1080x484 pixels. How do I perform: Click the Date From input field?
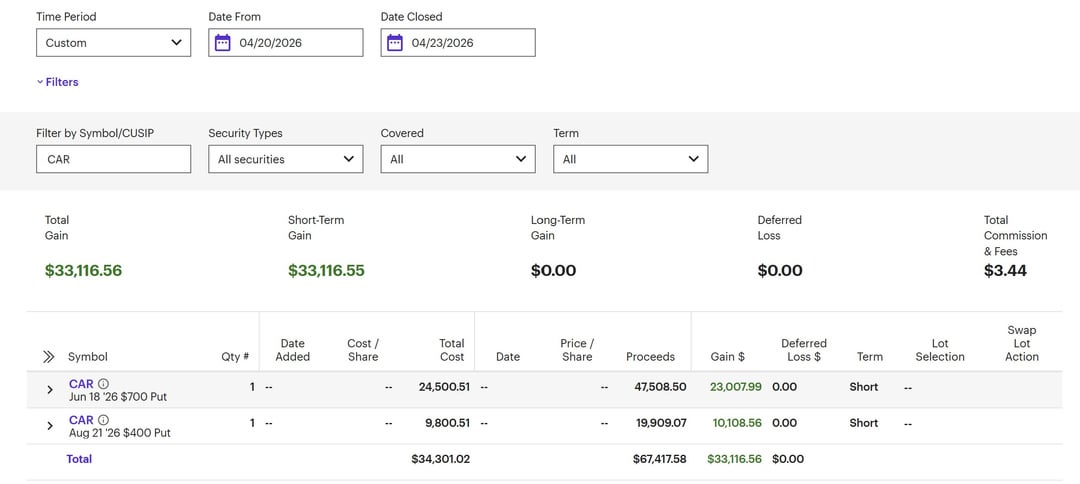[x=295, y=43]
